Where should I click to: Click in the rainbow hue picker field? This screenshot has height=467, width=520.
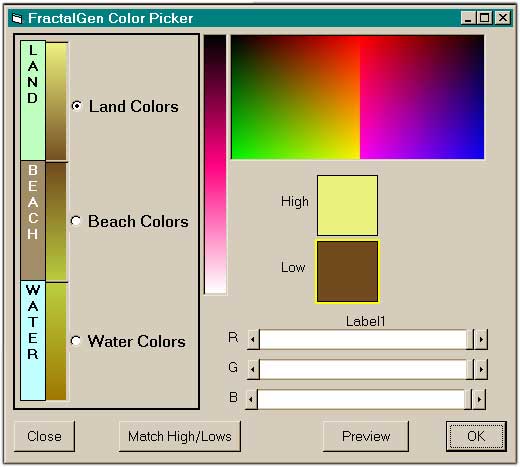coord(358,97)
